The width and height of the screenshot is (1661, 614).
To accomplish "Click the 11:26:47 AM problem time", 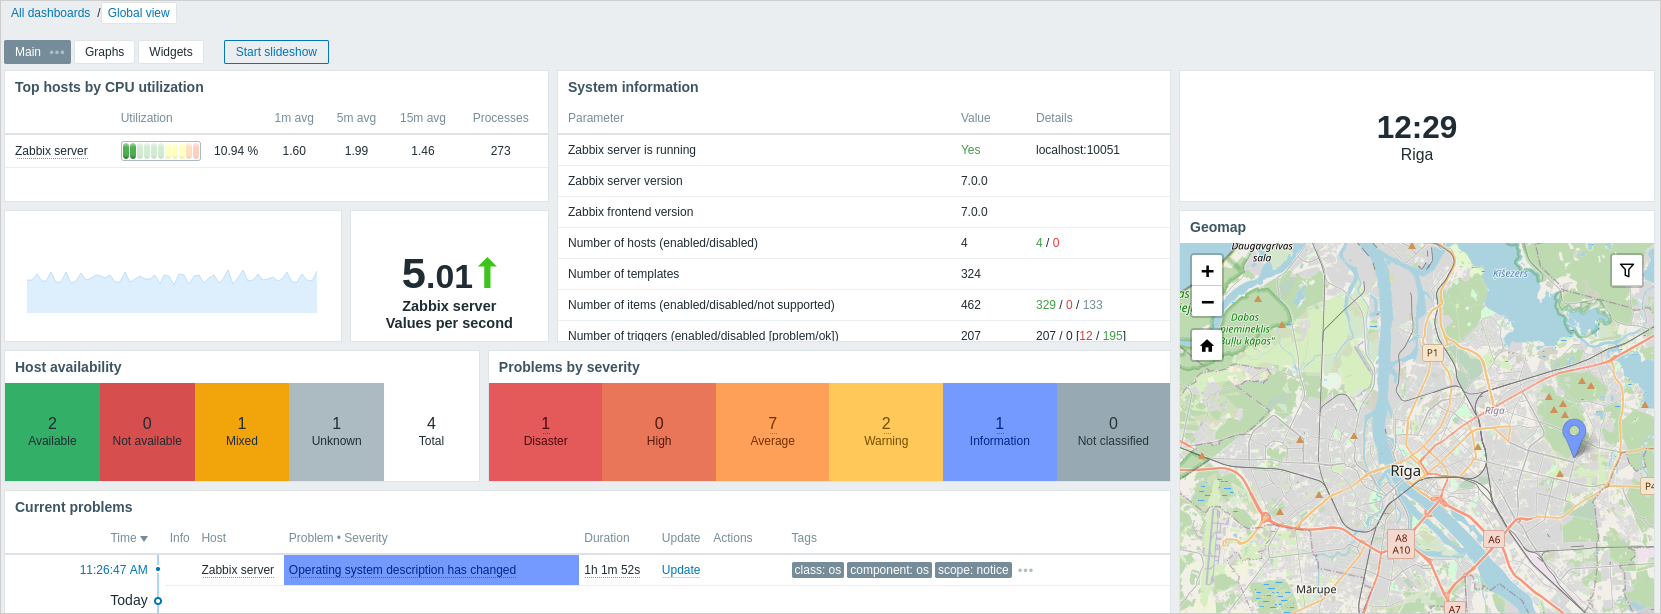I will tap(114, 570).
